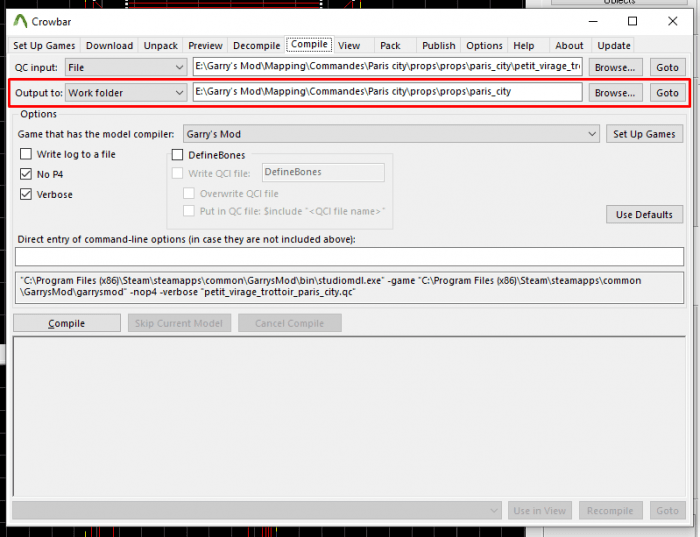Open the Publish tab
Image resolution: width=700 pixels, height=537 pixels.
tap(439, 46)
